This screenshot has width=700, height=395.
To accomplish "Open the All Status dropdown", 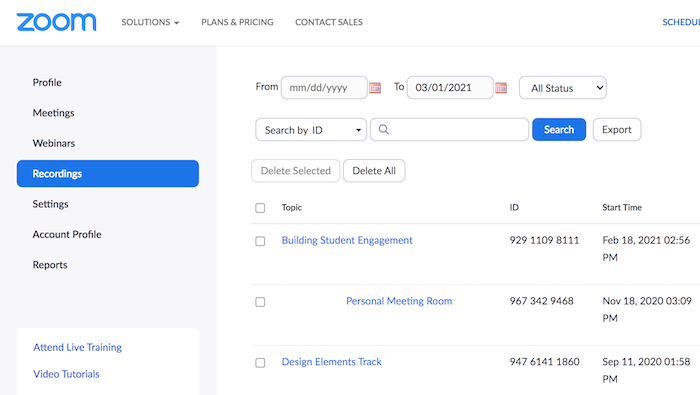I will [x=562, y=88].
